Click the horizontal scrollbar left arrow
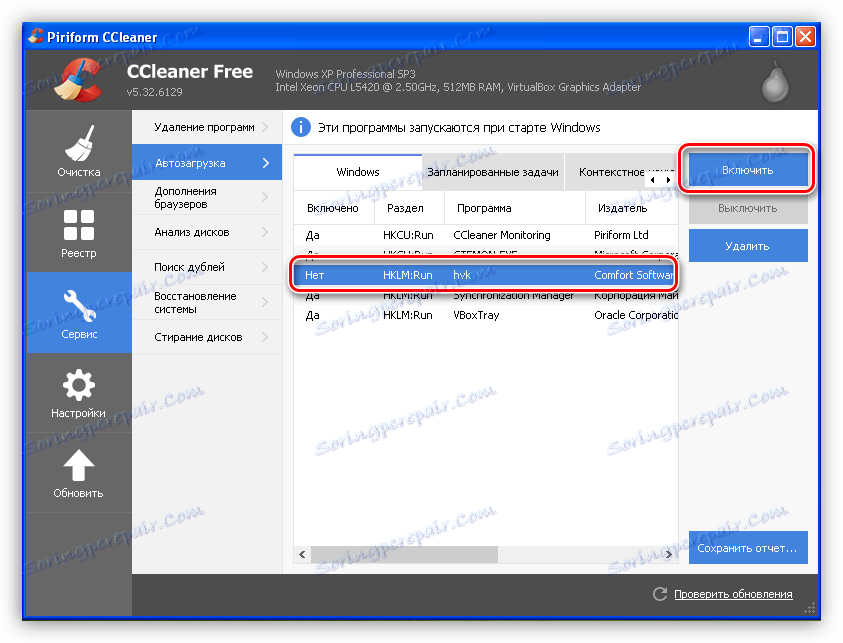Viewport: 843px width, 643px height. 302,554
